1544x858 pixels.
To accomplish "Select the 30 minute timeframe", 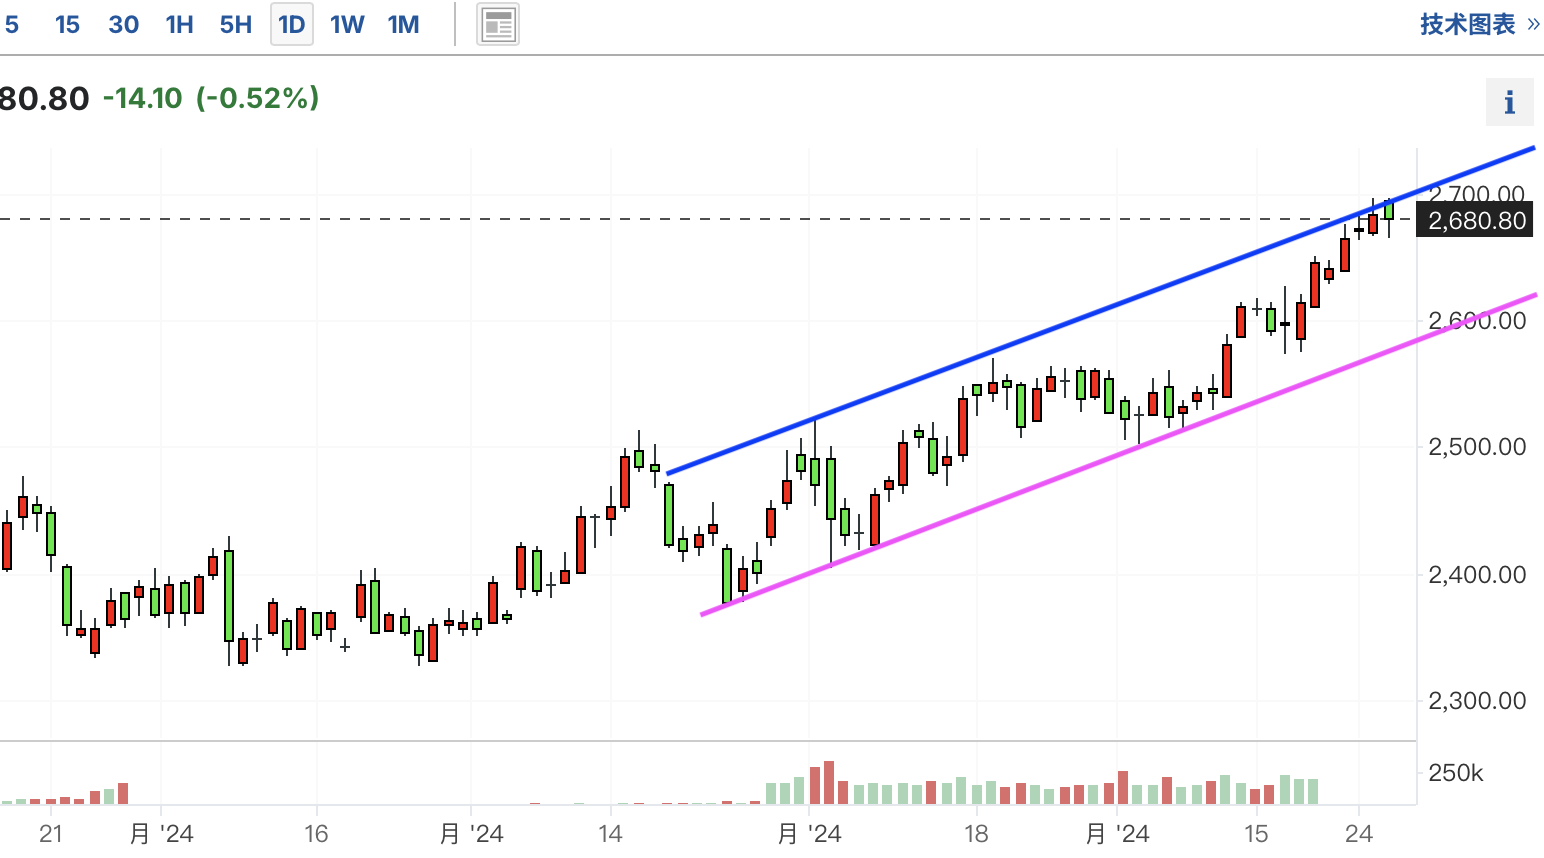I will pos(123,24).
